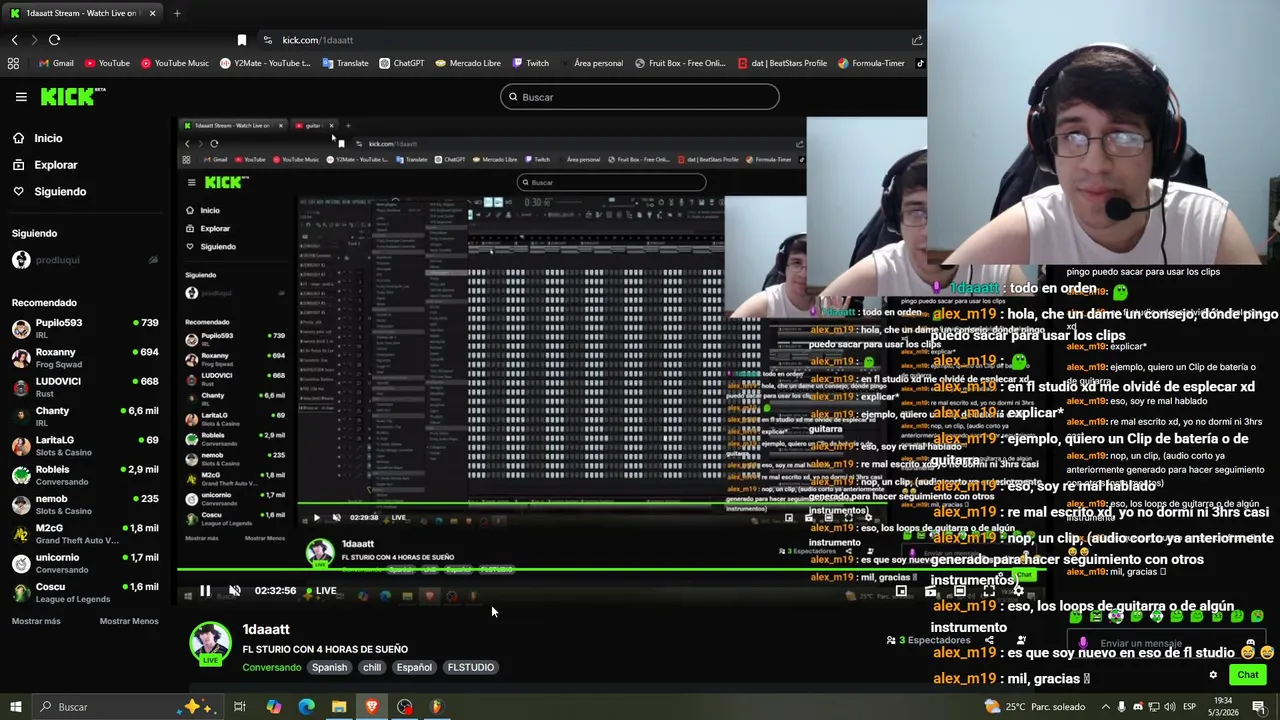Open Gmail bookmark
This screenshot has height=720, width=1280.
tap(55, 63)
